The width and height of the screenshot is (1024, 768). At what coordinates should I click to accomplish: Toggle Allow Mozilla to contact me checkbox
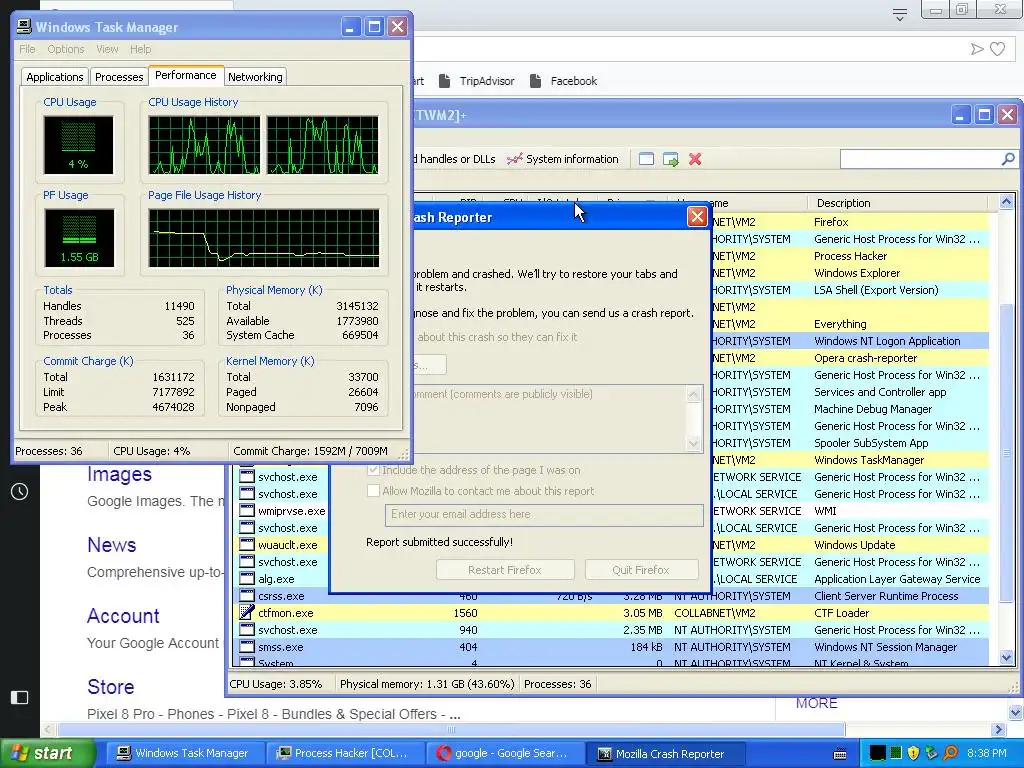point(374,490)
